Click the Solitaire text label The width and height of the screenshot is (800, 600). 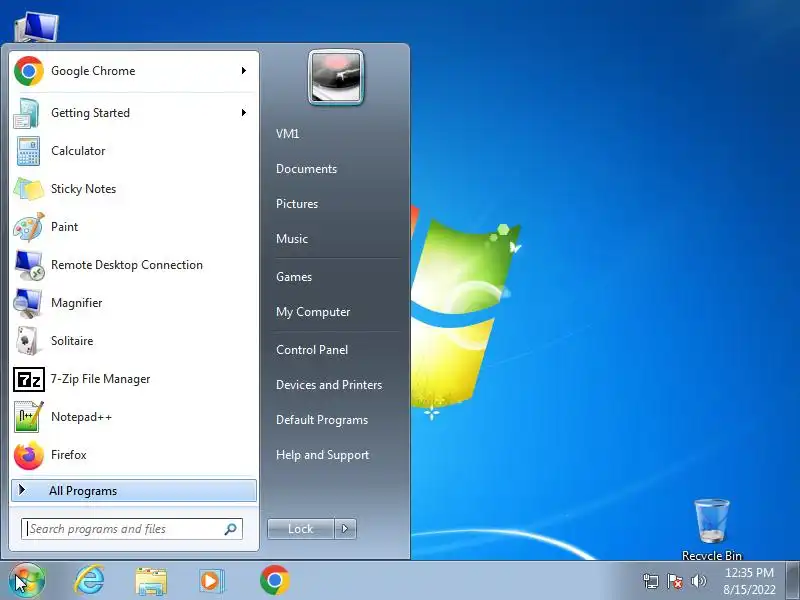point(72,341)
